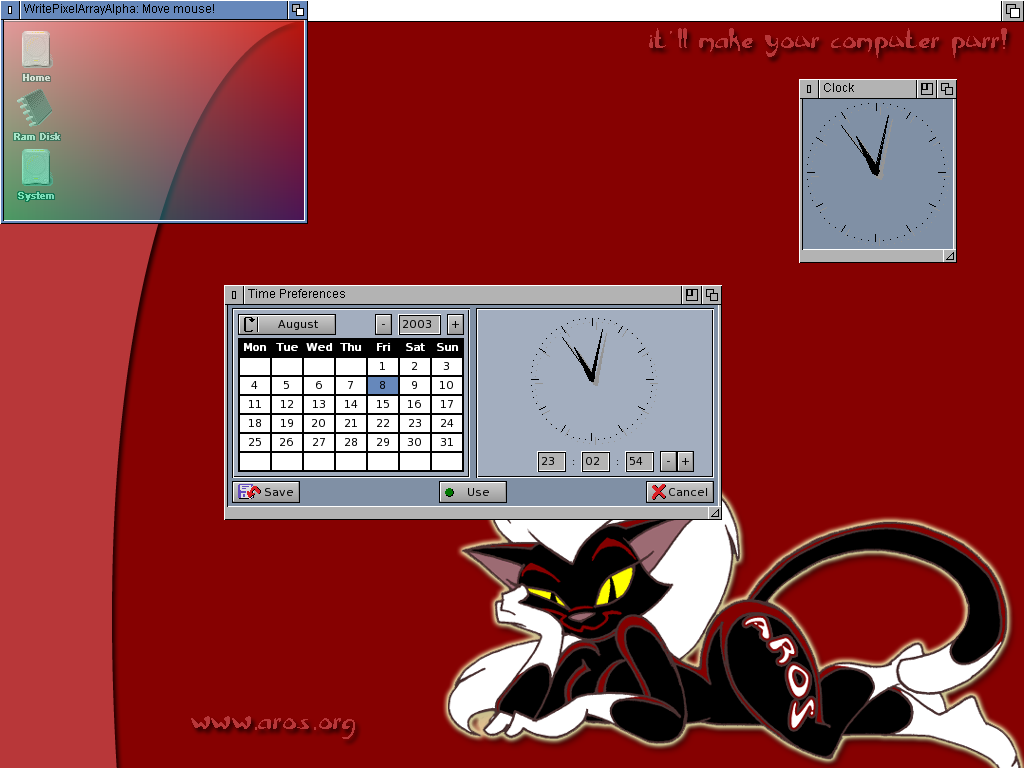
Task: Click the Save button in Time Preferences
Action: click(266, 492)
